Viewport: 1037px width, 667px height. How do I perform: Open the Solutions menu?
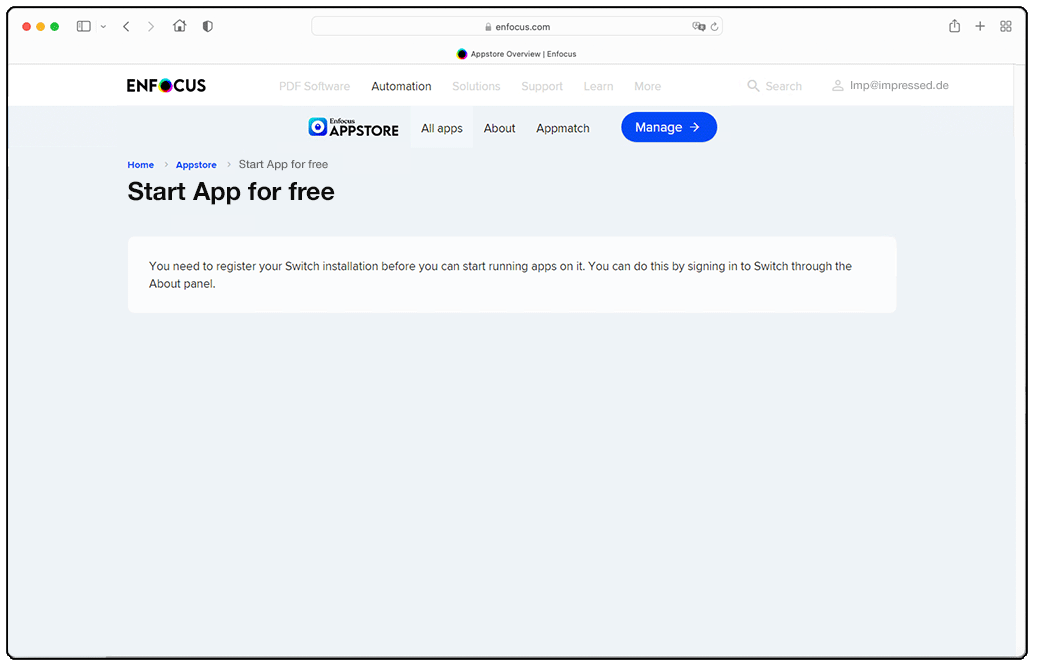(x=476, y=86)
